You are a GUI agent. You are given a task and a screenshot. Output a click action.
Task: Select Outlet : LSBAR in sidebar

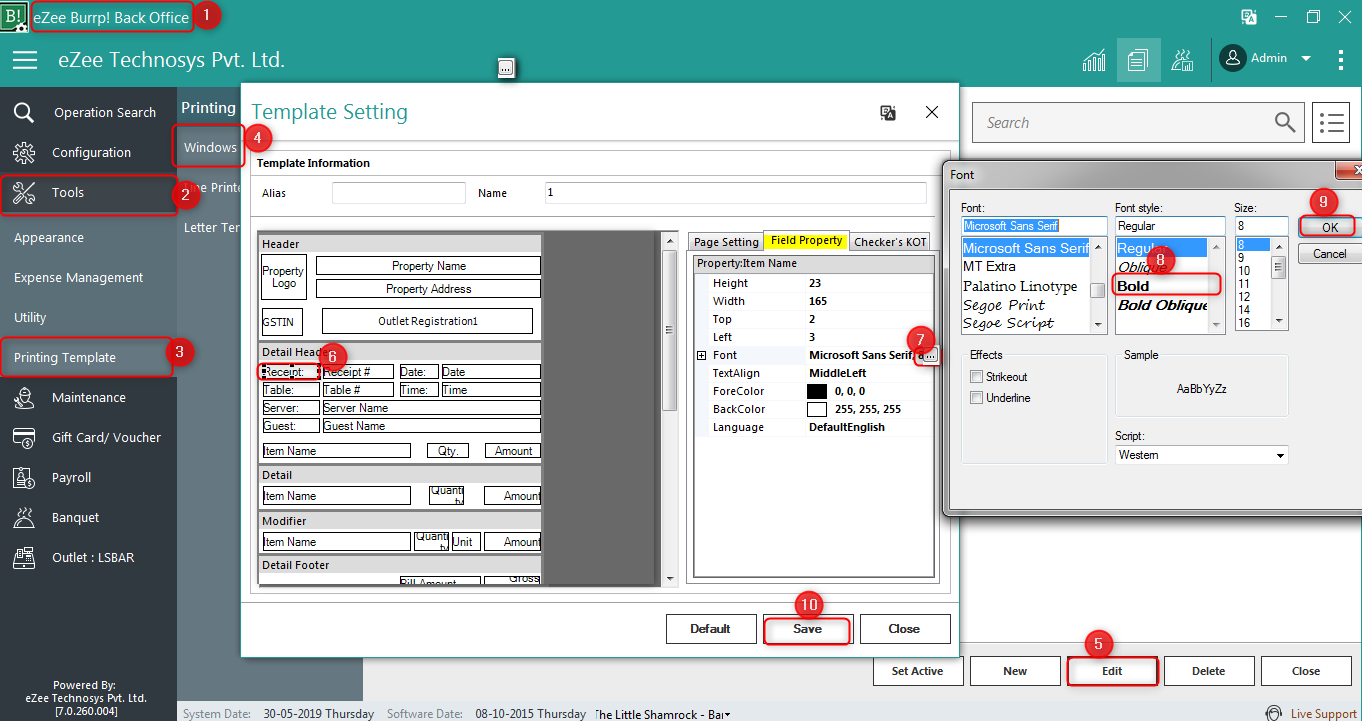tap(89, 558)
